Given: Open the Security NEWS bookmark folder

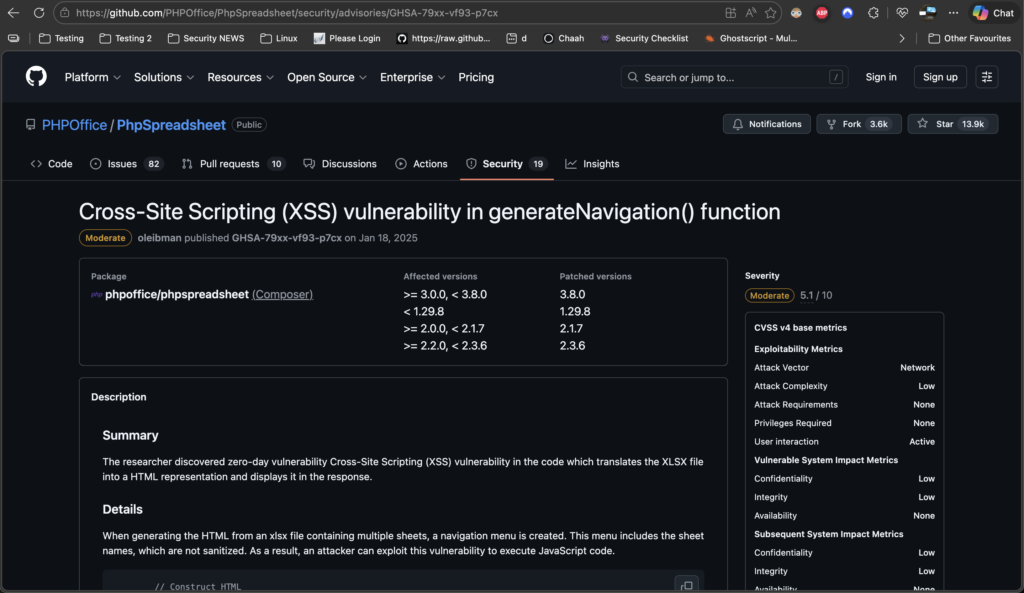Looking at the screenshot, I should coord(206,38).
